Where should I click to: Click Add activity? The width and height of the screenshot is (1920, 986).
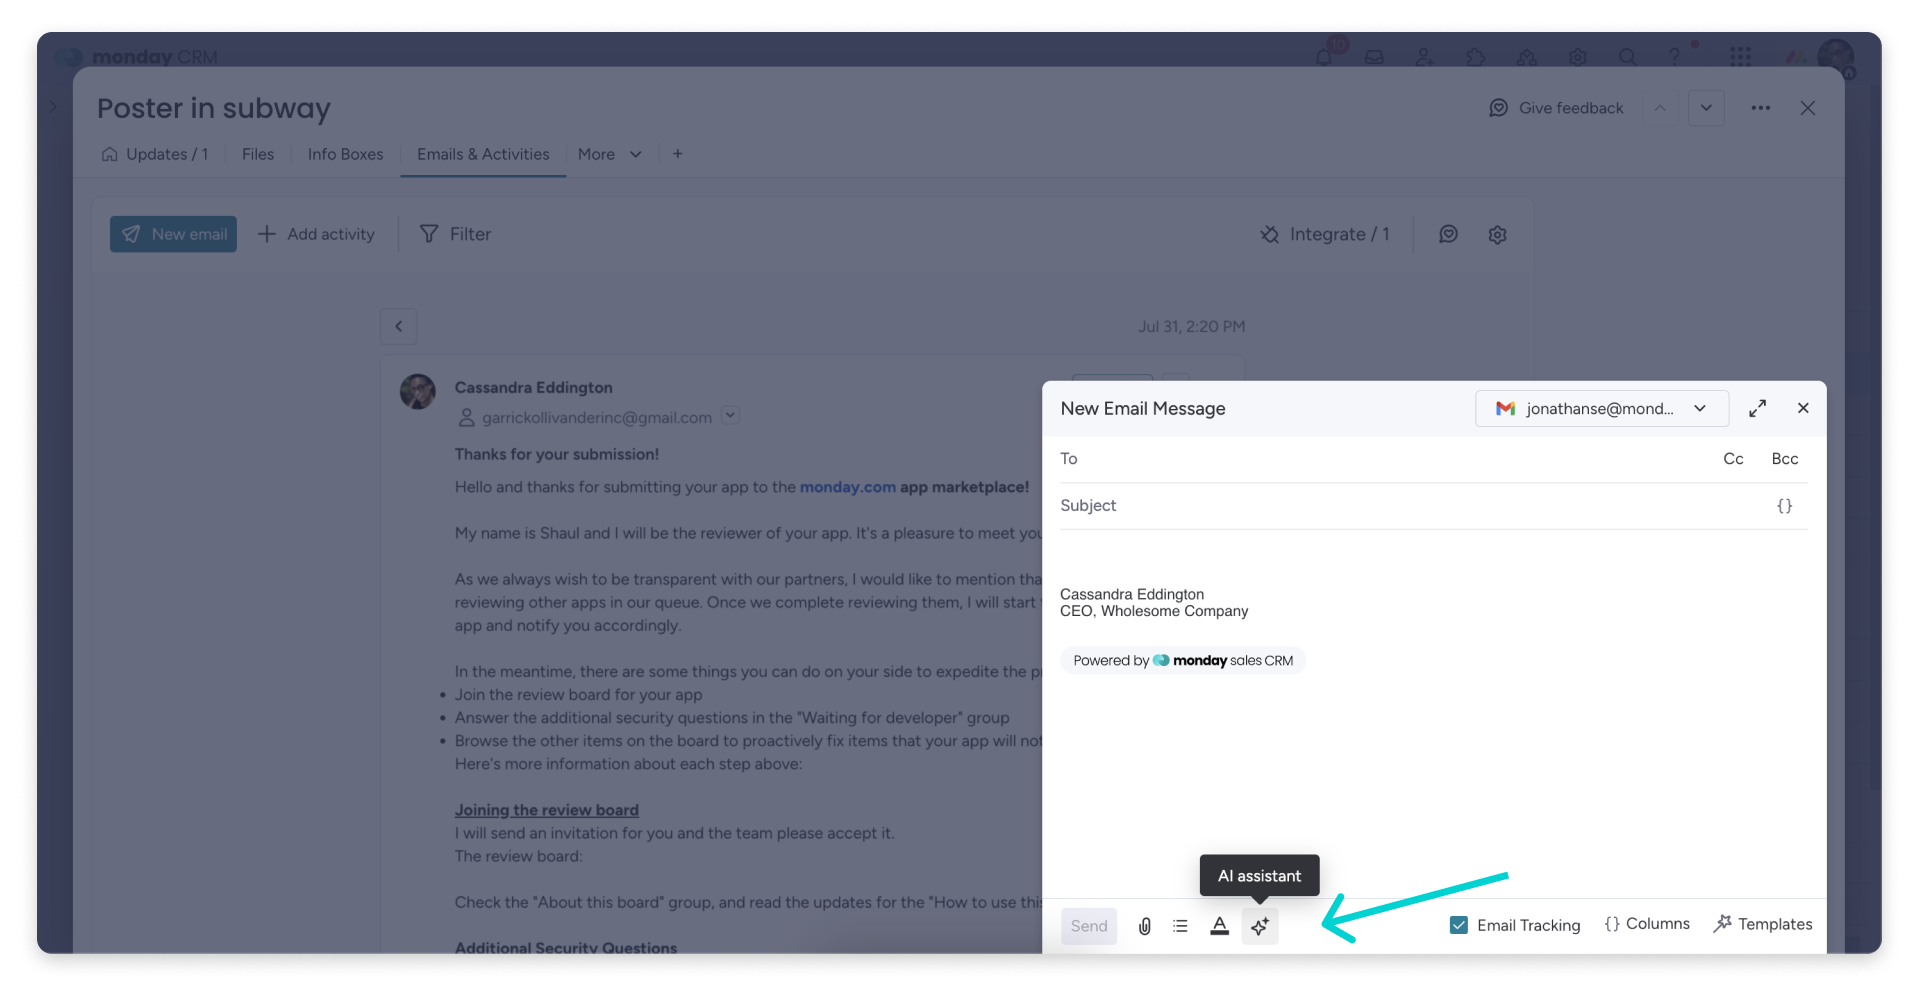[x=316, y=234]
